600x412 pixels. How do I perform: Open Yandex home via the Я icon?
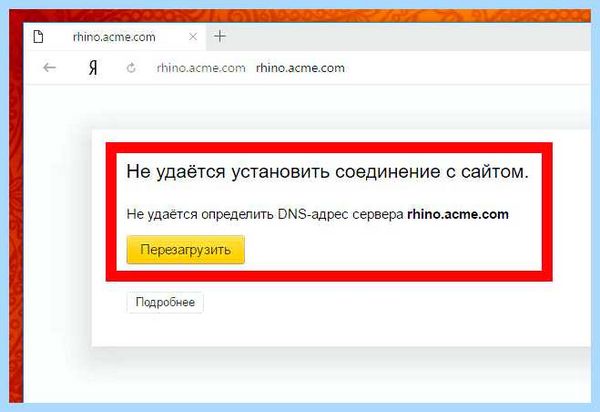93,68
